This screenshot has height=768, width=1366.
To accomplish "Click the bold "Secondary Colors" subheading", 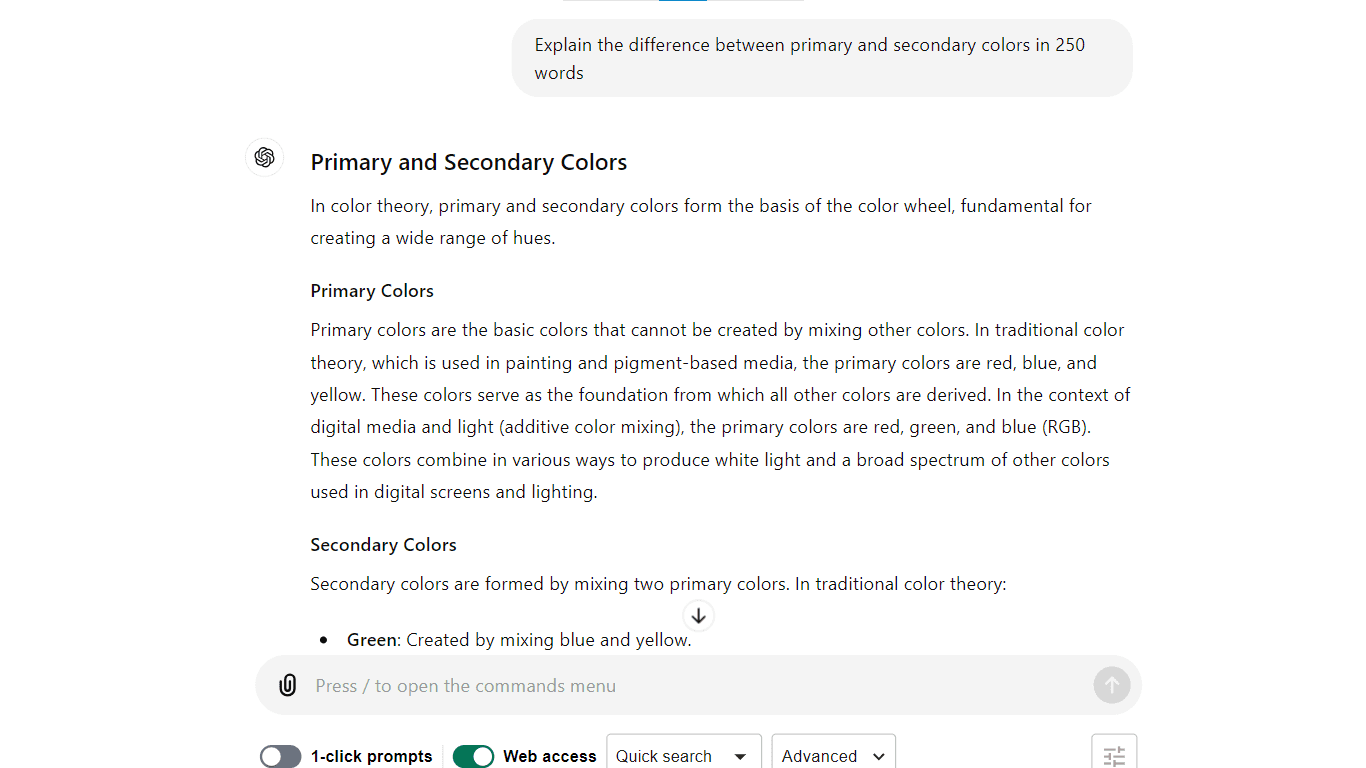I will pyautogui.click(x=383, y=545).
